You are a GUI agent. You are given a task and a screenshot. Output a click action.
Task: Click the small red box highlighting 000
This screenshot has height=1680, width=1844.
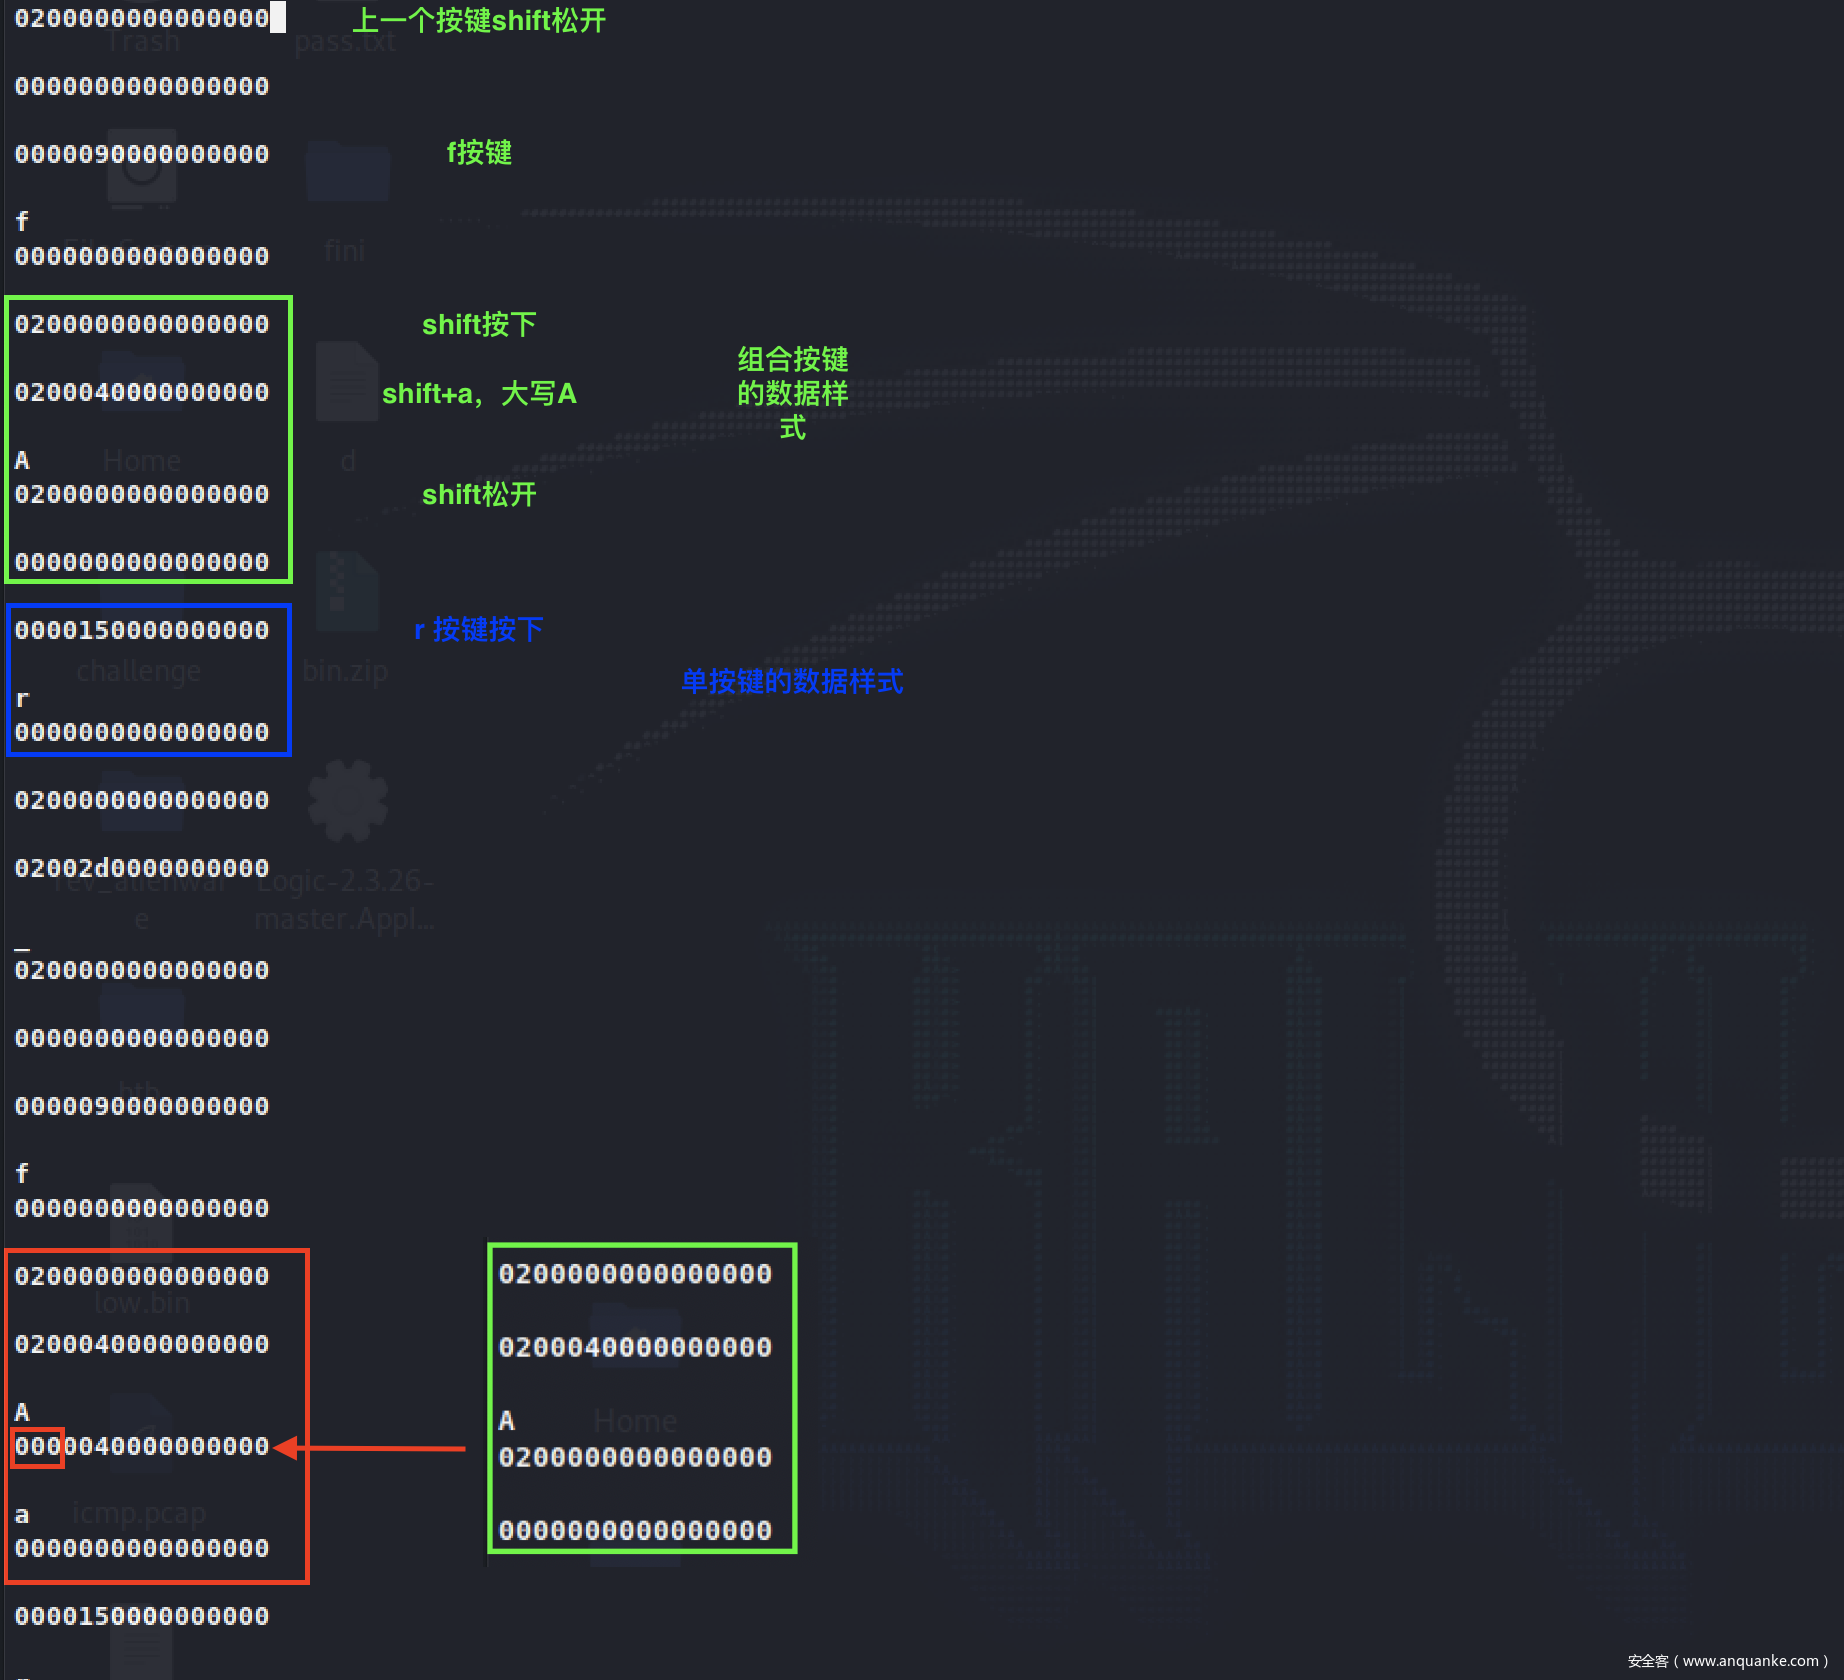click(37, 1447)
